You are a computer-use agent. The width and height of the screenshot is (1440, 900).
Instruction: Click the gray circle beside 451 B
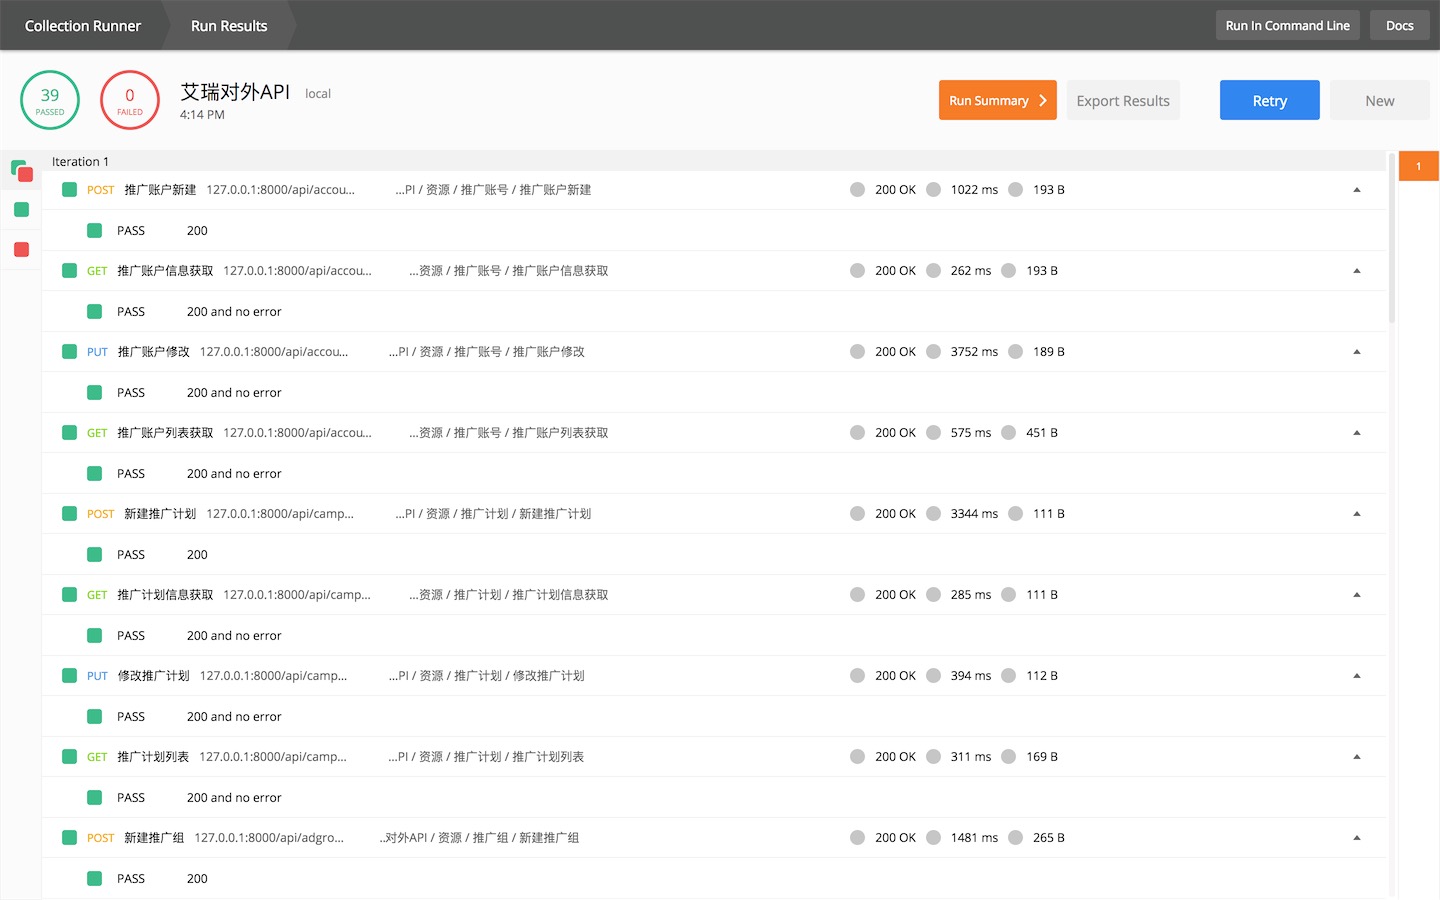tap(1008, 432)
